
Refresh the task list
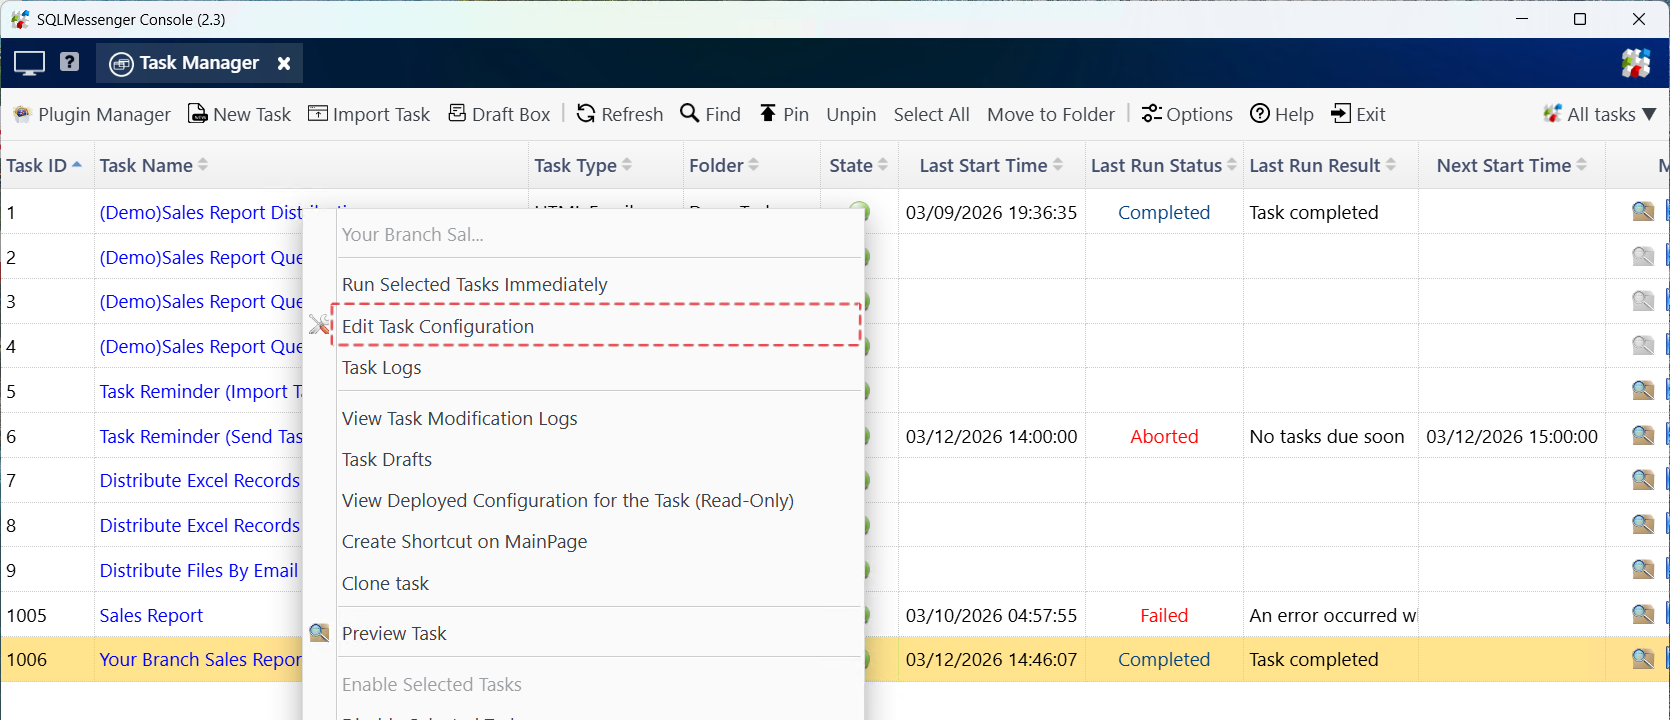620,114
